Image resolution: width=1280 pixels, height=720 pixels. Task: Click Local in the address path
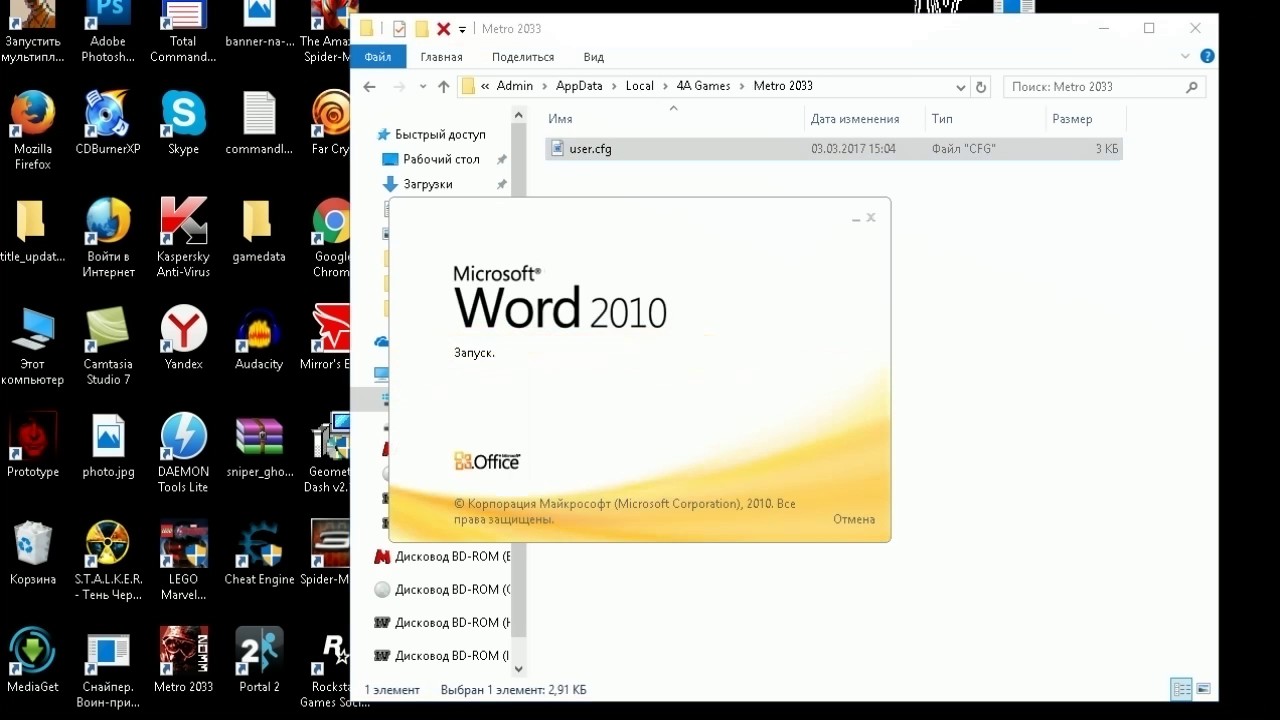click(640, 86)
